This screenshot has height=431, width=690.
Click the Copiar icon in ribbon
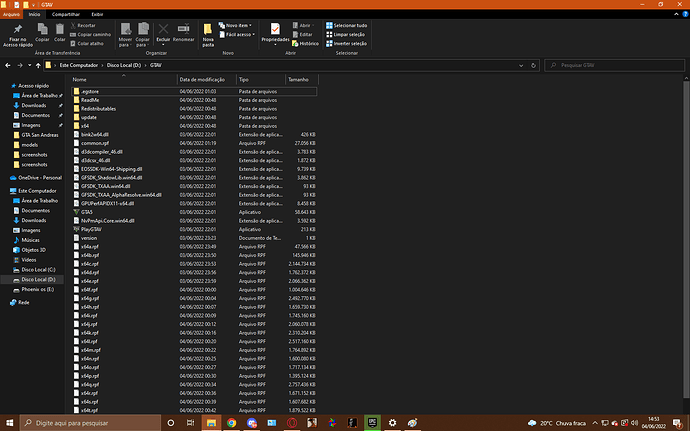[x=42, y=33]
